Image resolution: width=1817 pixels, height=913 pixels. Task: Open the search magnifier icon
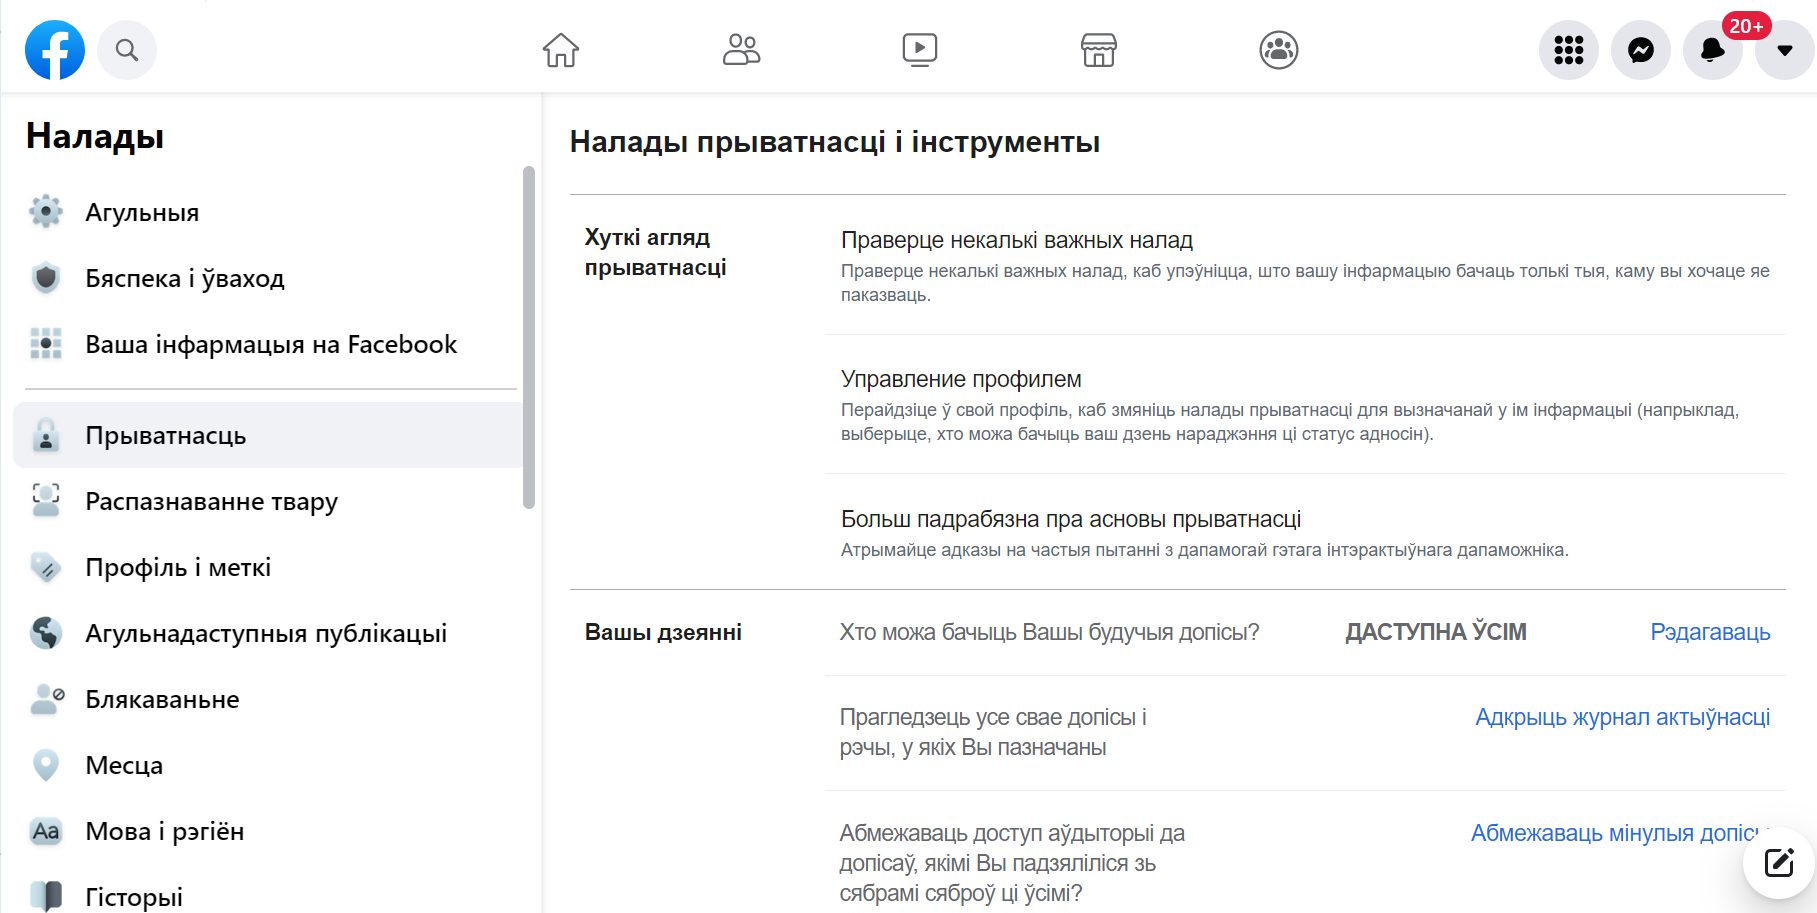click(127, 50)
